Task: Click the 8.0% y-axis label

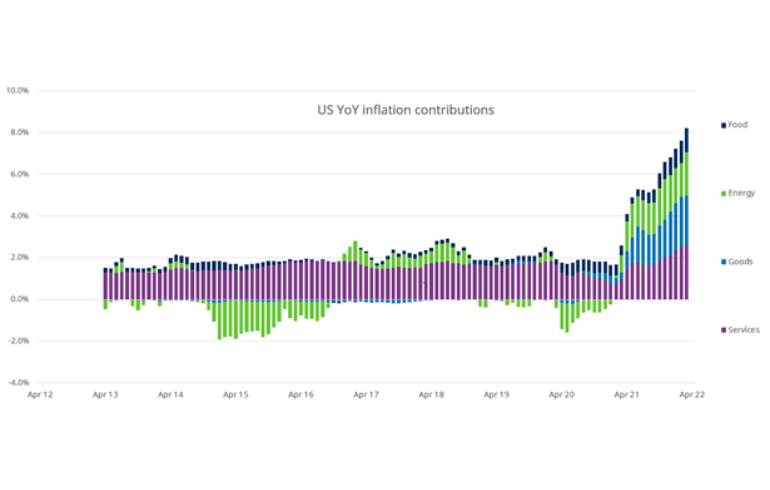Action: coord(20,132)
